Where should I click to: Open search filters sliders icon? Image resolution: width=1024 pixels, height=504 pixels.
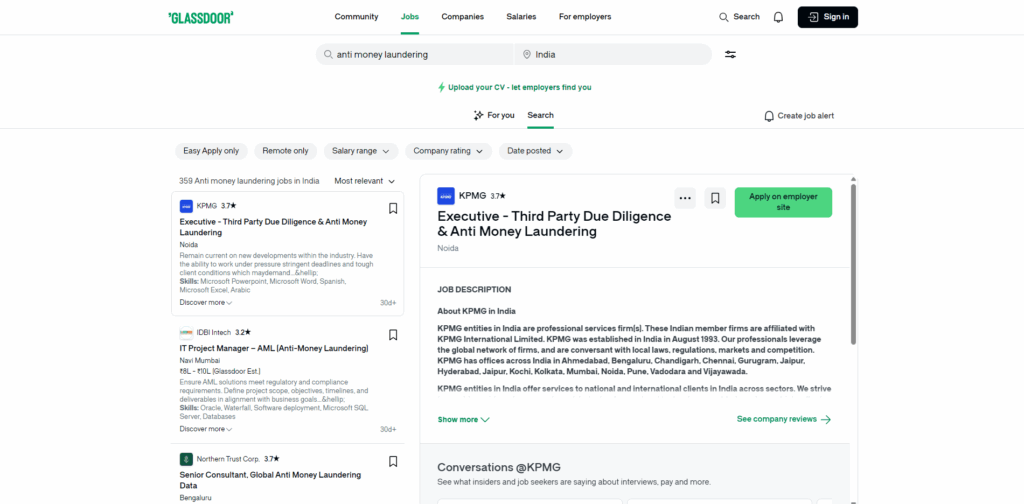tap(730, 54)
